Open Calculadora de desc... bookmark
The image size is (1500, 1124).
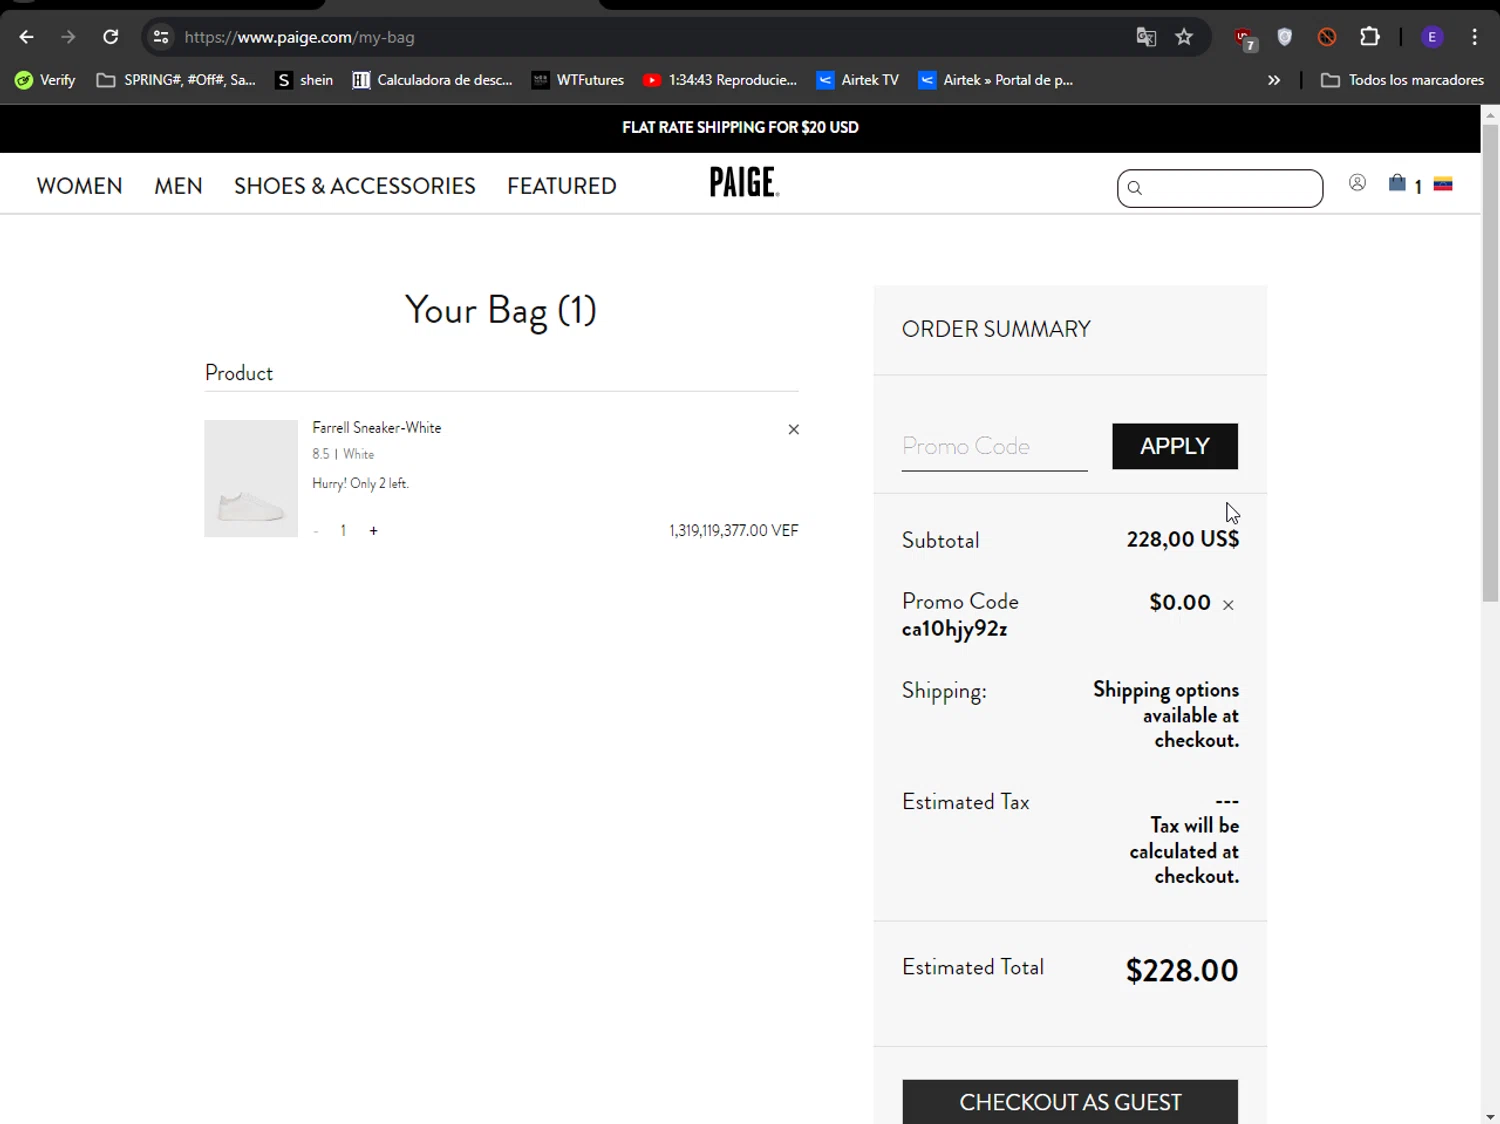[432, 80]
